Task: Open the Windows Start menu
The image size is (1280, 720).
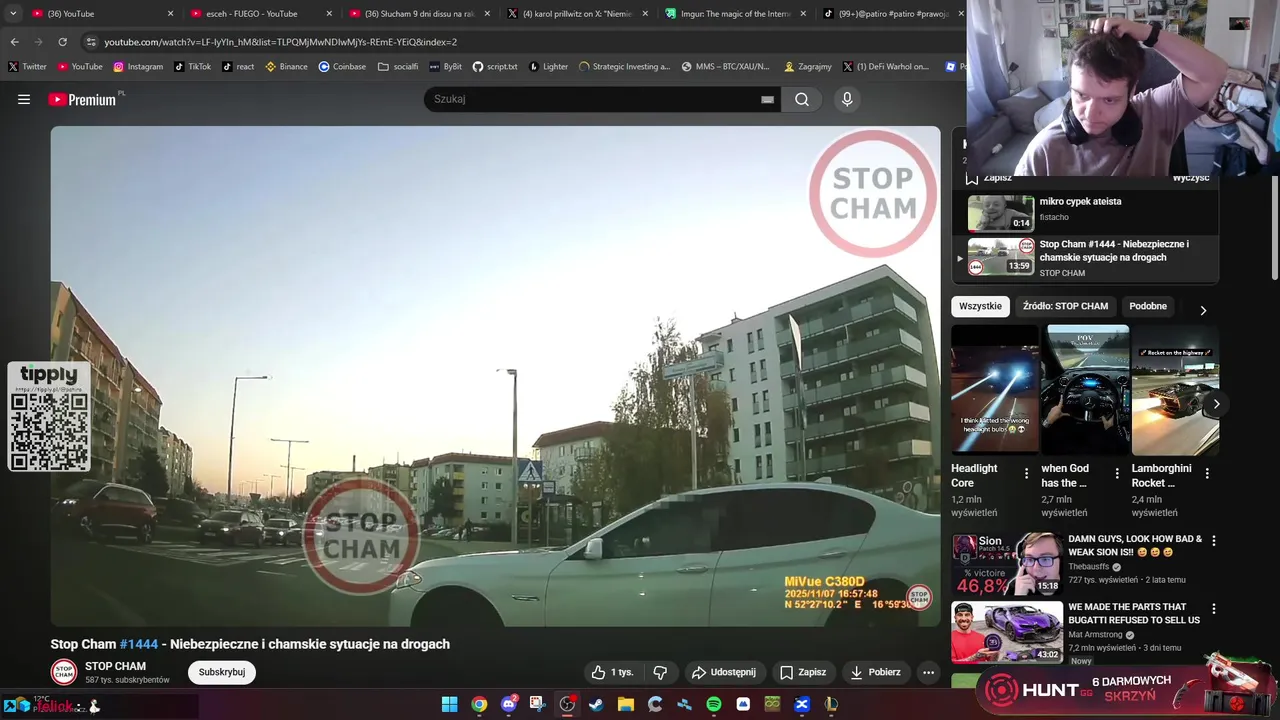Action: pyautogui.click(x=450, y=704)
